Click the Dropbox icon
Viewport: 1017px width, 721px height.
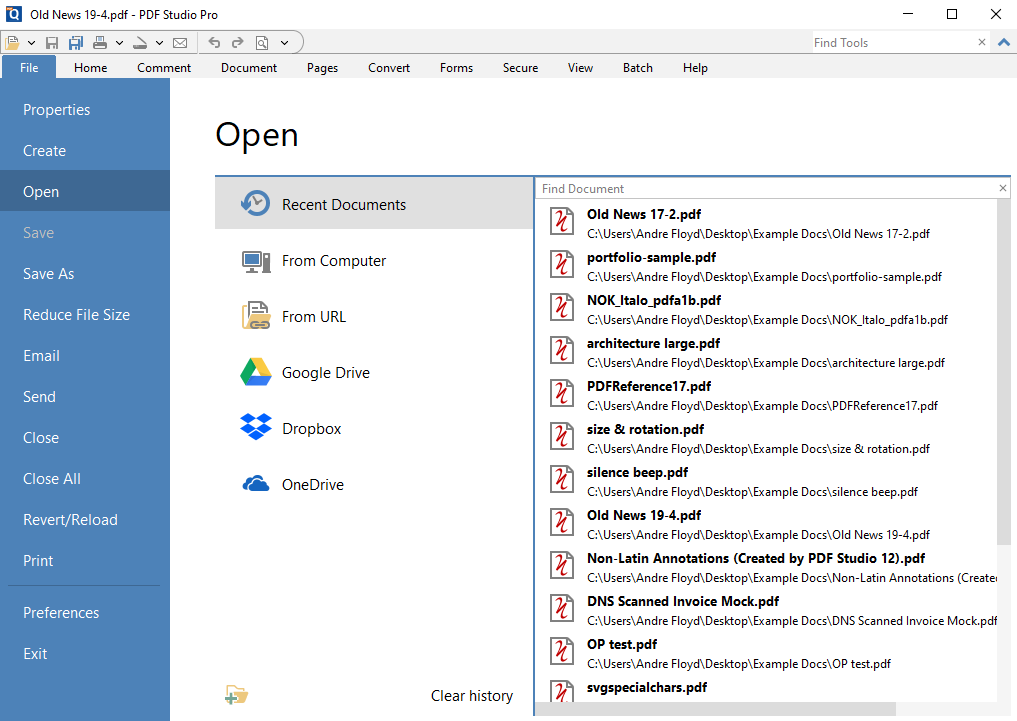256,427
